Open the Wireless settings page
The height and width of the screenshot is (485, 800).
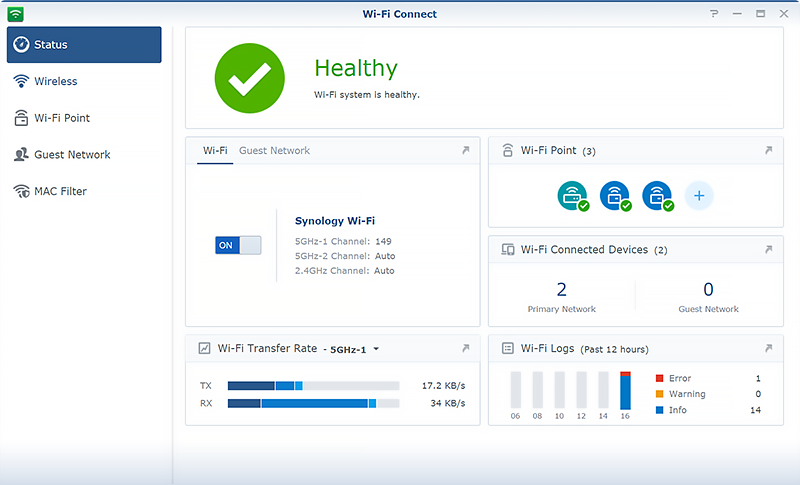pos(84,82)
